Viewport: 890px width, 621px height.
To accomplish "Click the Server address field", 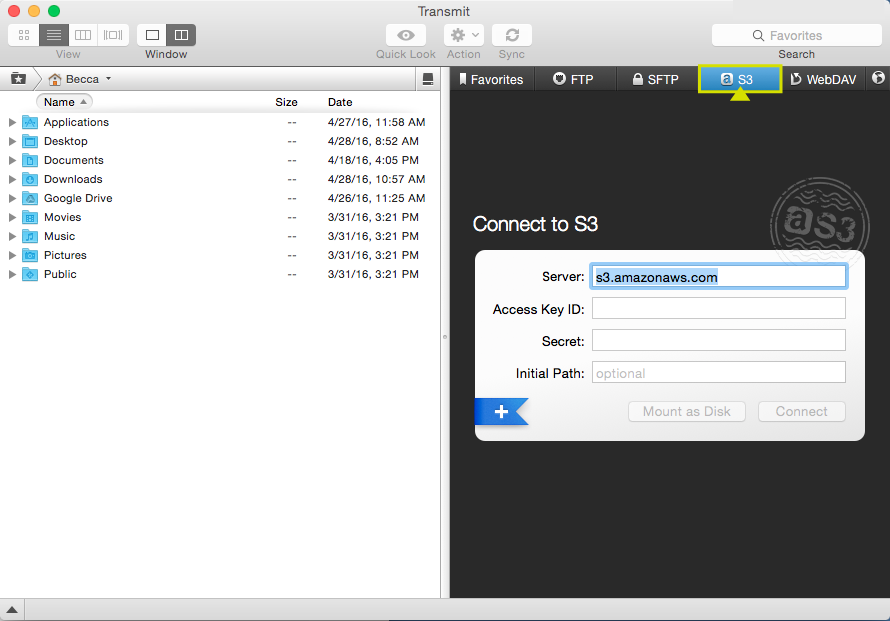I will click(x=719, y=277).
